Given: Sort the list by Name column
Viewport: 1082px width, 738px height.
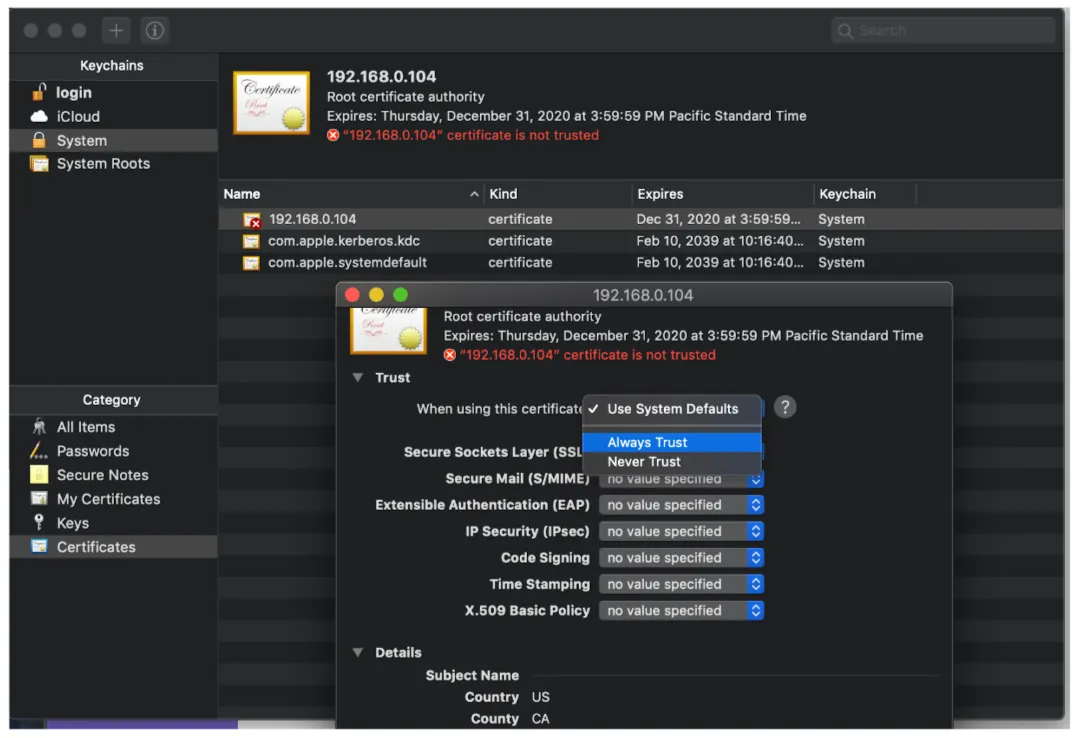Looking at the screenshot, I should (x=351, y=194).
